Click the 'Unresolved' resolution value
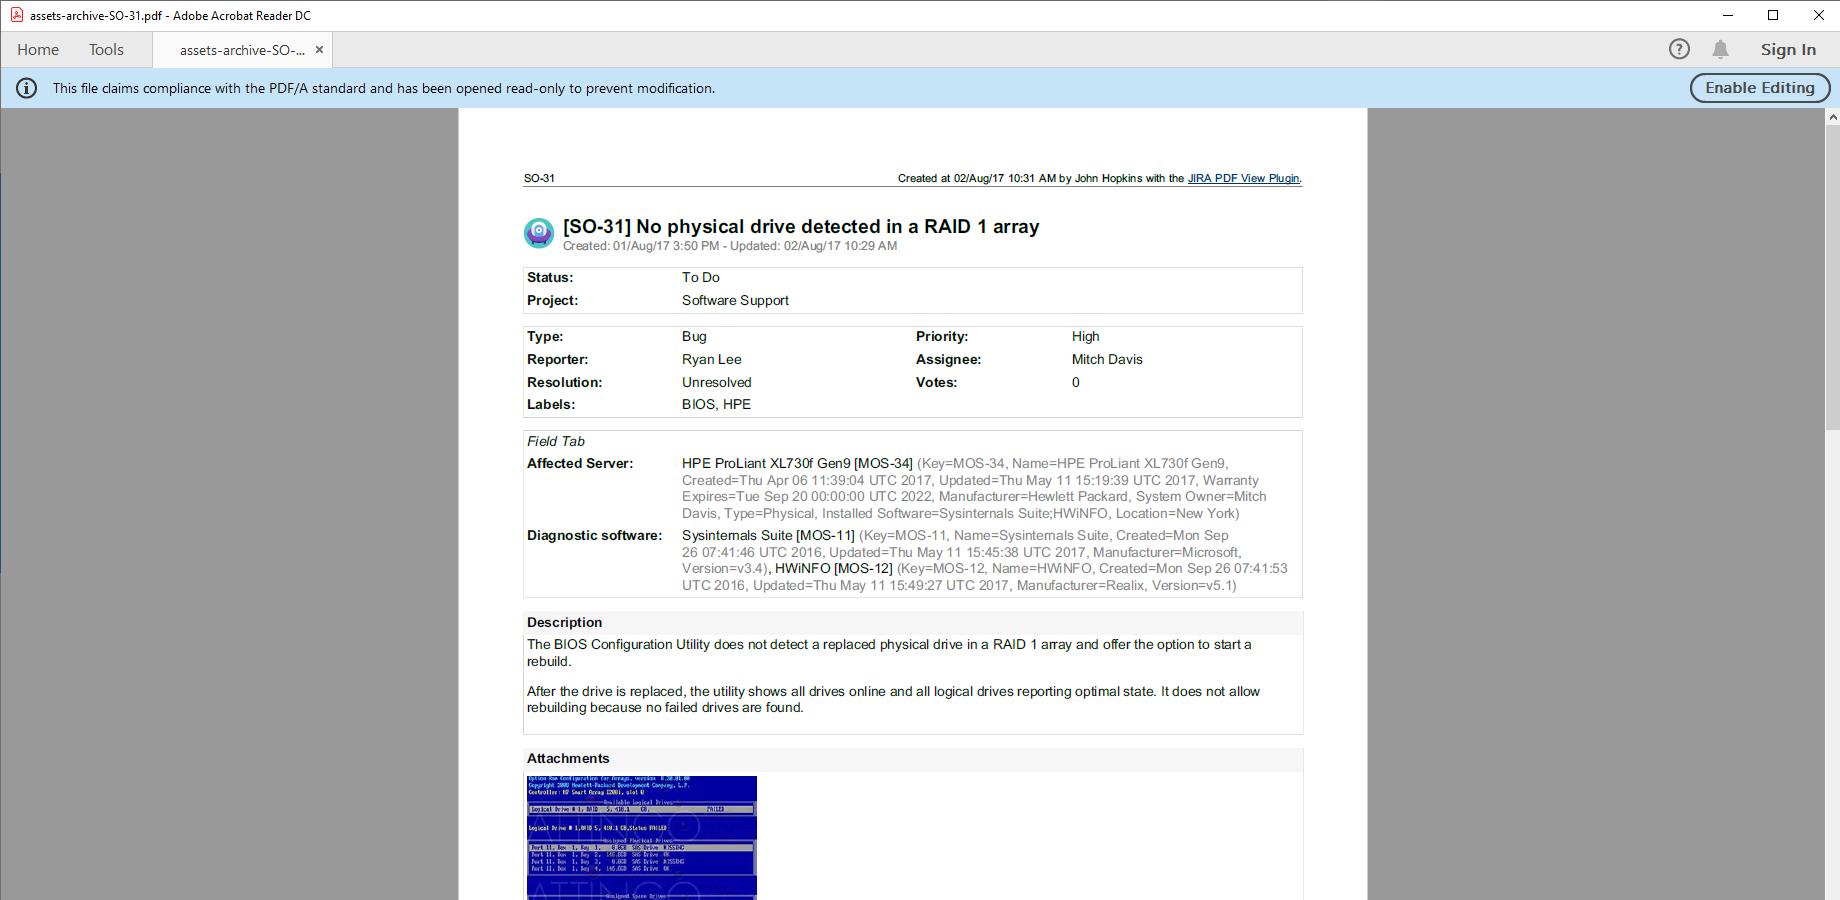This screenshot has height=900, width=1840. [717, 382]
